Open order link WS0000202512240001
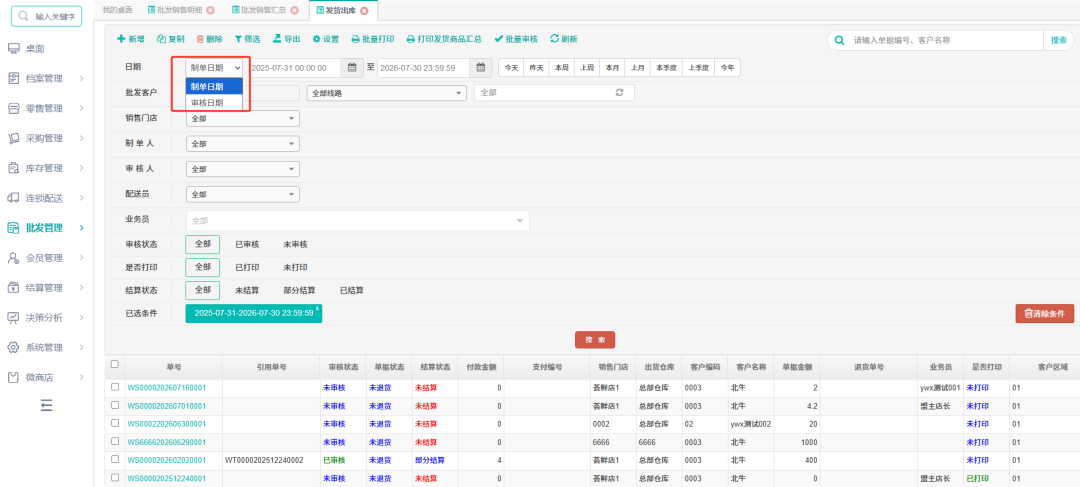Viewport: 1080px width, 487px height. 166,478
